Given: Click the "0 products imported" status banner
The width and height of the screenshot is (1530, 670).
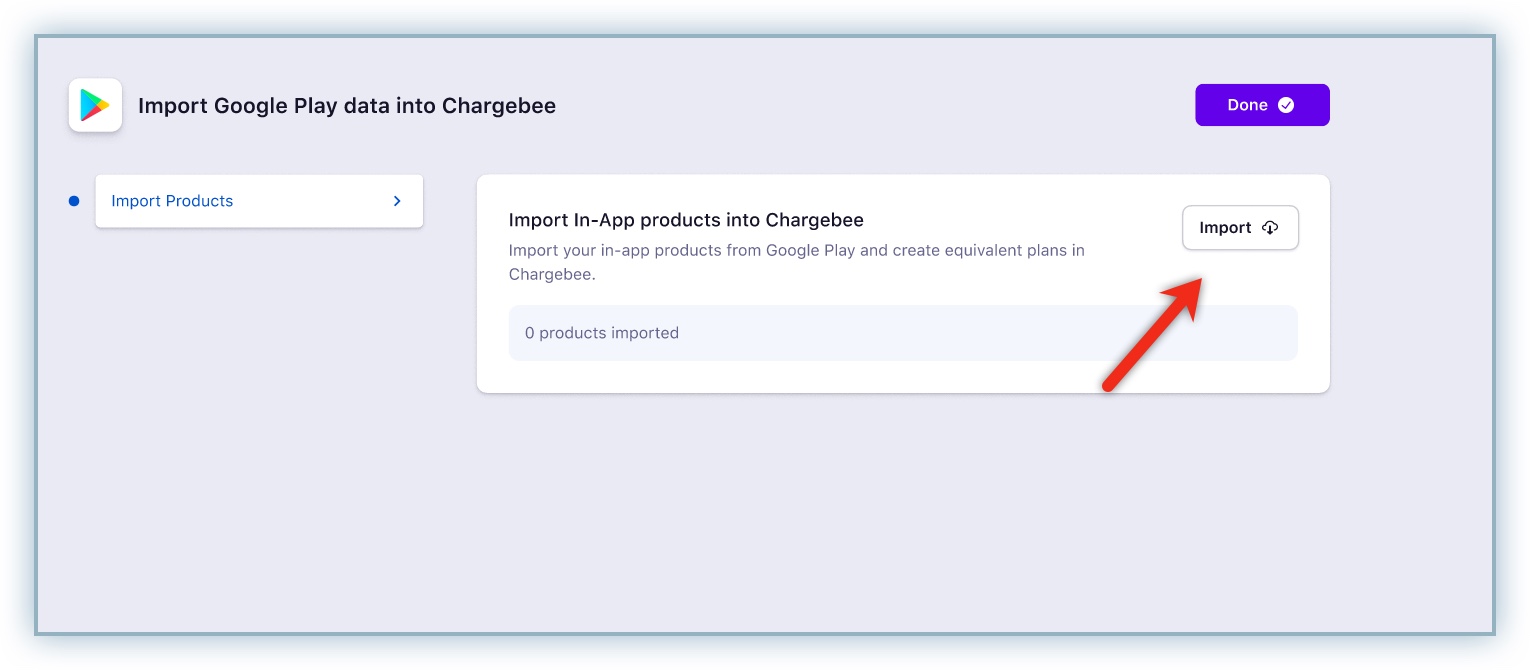Looking at the screenshot, I should [902, 333].
